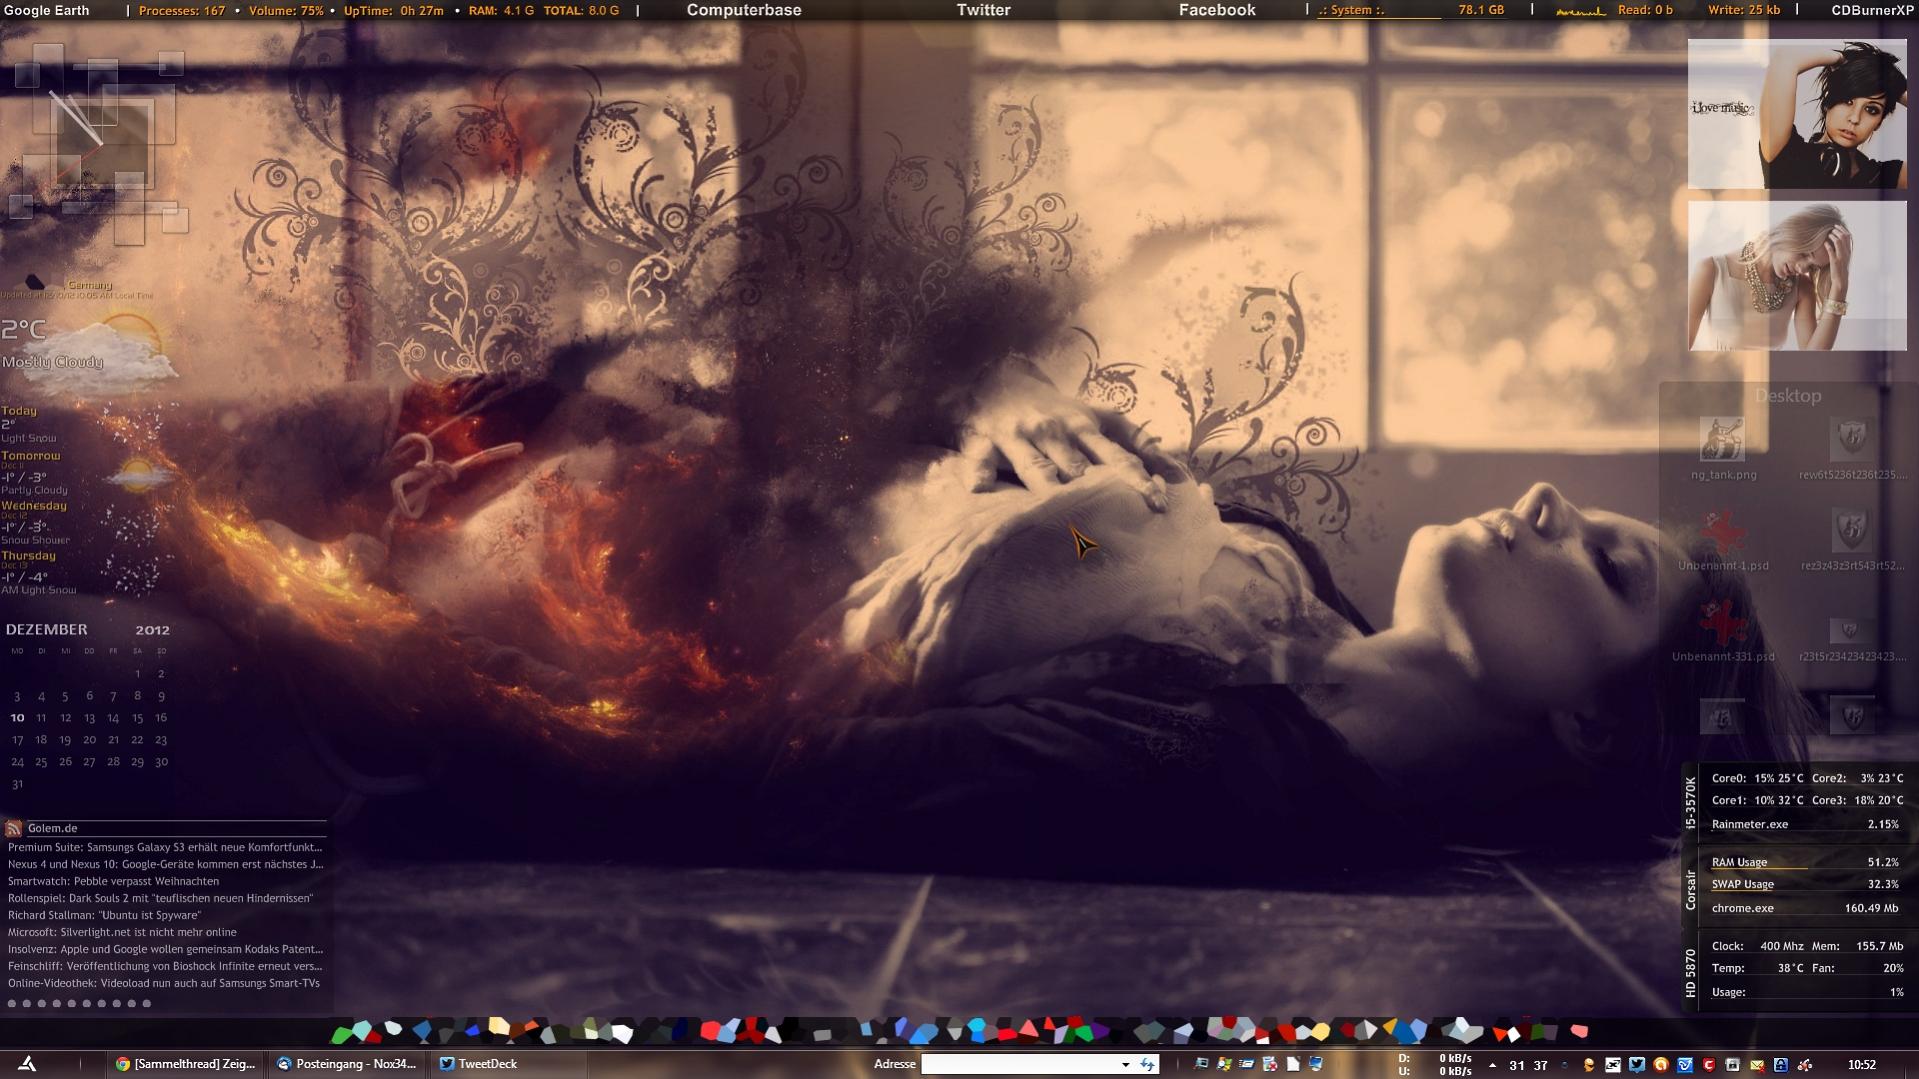Click the SWAP Usage bar
This screenshot has height=1079, width=1919.
pyautogui.click(x=1805, y=884)
